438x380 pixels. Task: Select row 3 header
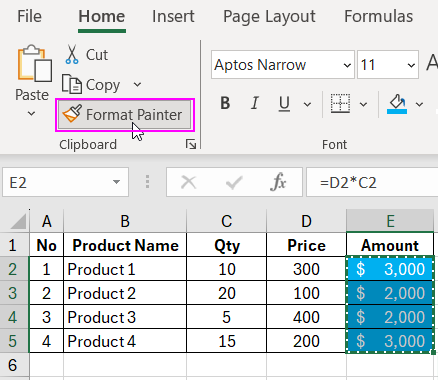click(14, 293)
